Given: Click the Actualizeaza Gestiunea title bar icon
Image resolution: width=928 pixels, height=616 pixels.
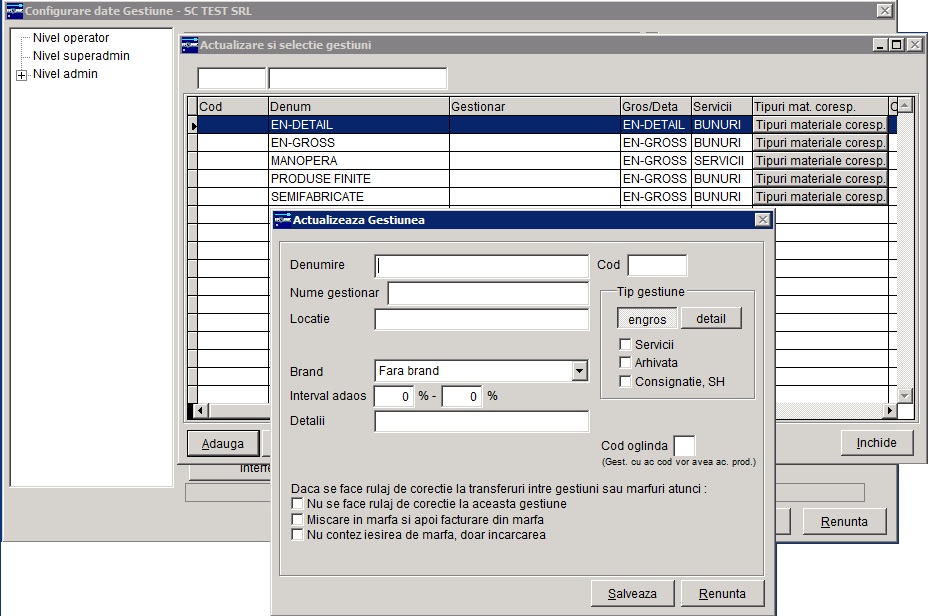Looking at the screenshot, I should click(282, 220).
